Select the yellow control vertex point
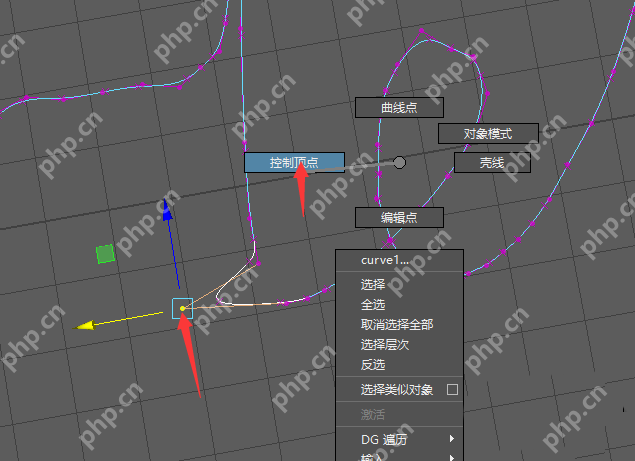 coord(182,309)
